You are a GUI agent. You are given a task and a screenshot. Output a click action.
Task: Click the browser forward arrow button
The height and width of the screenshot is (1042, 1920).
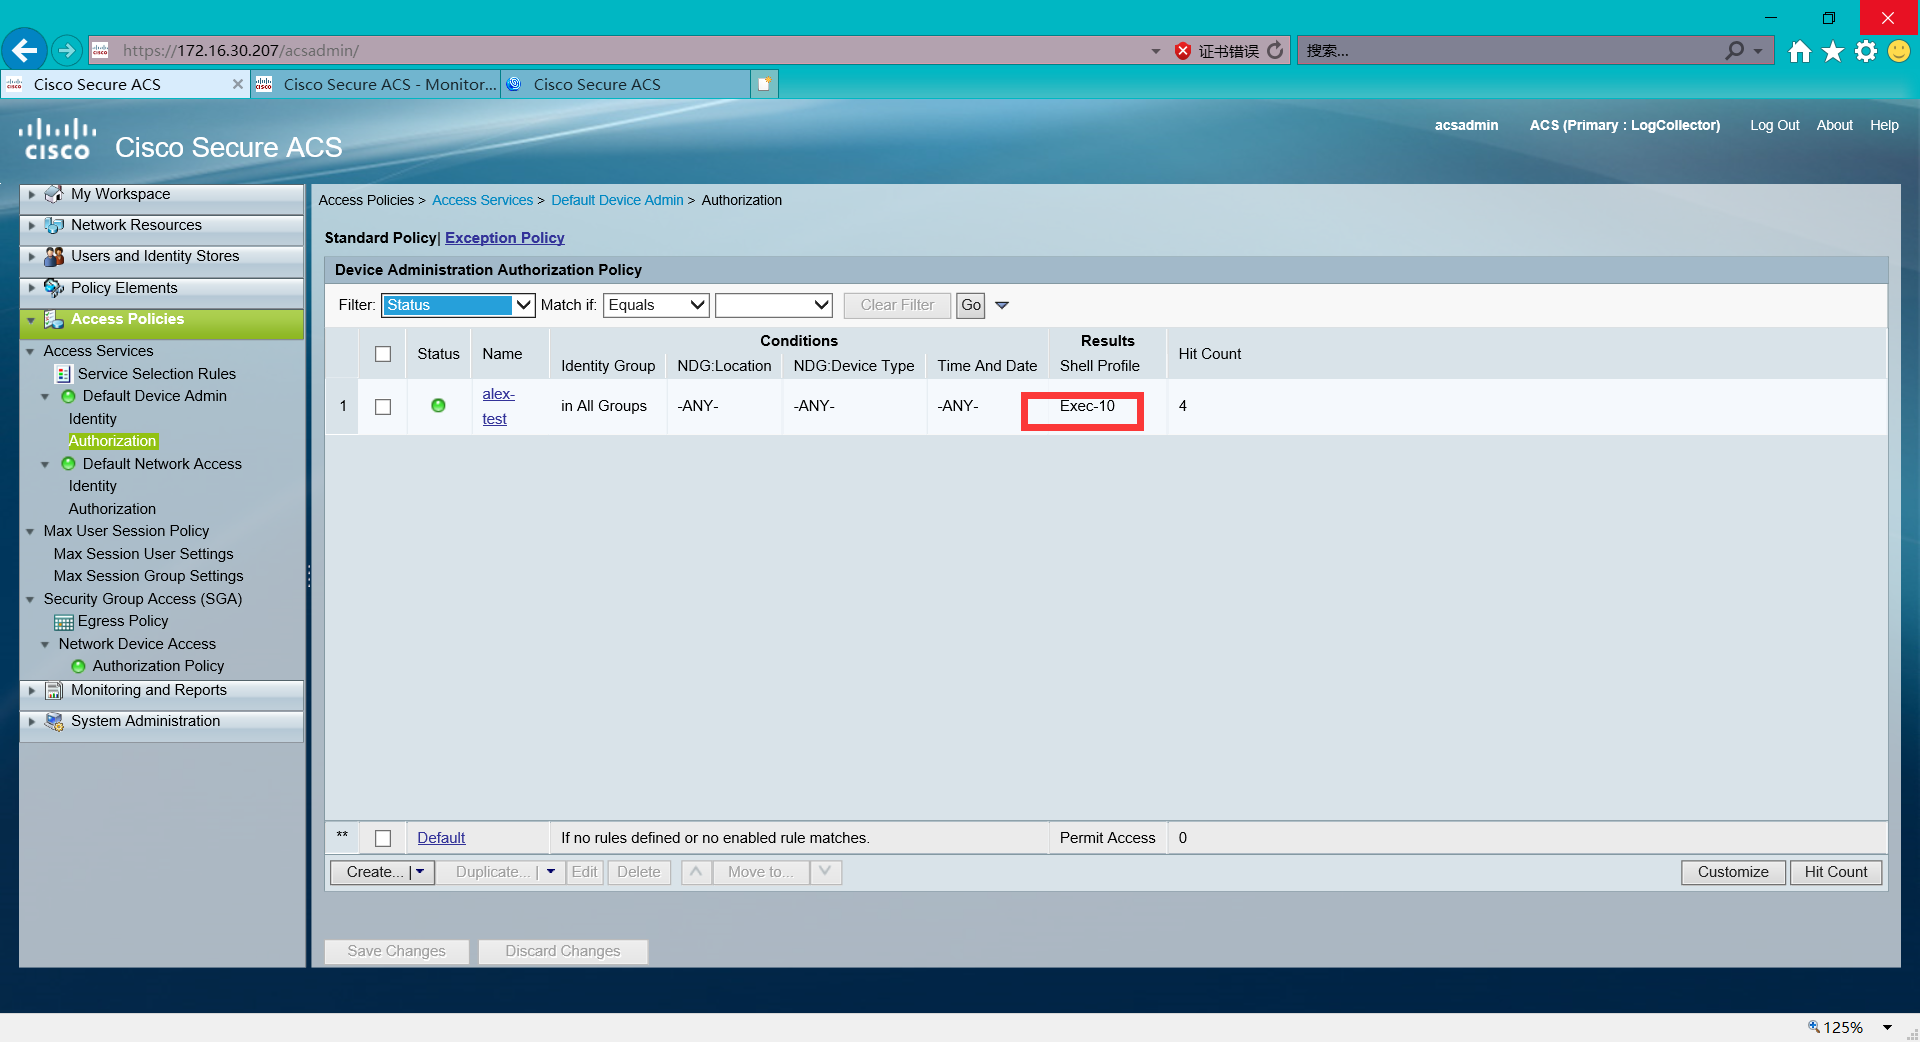coord(66,50)
